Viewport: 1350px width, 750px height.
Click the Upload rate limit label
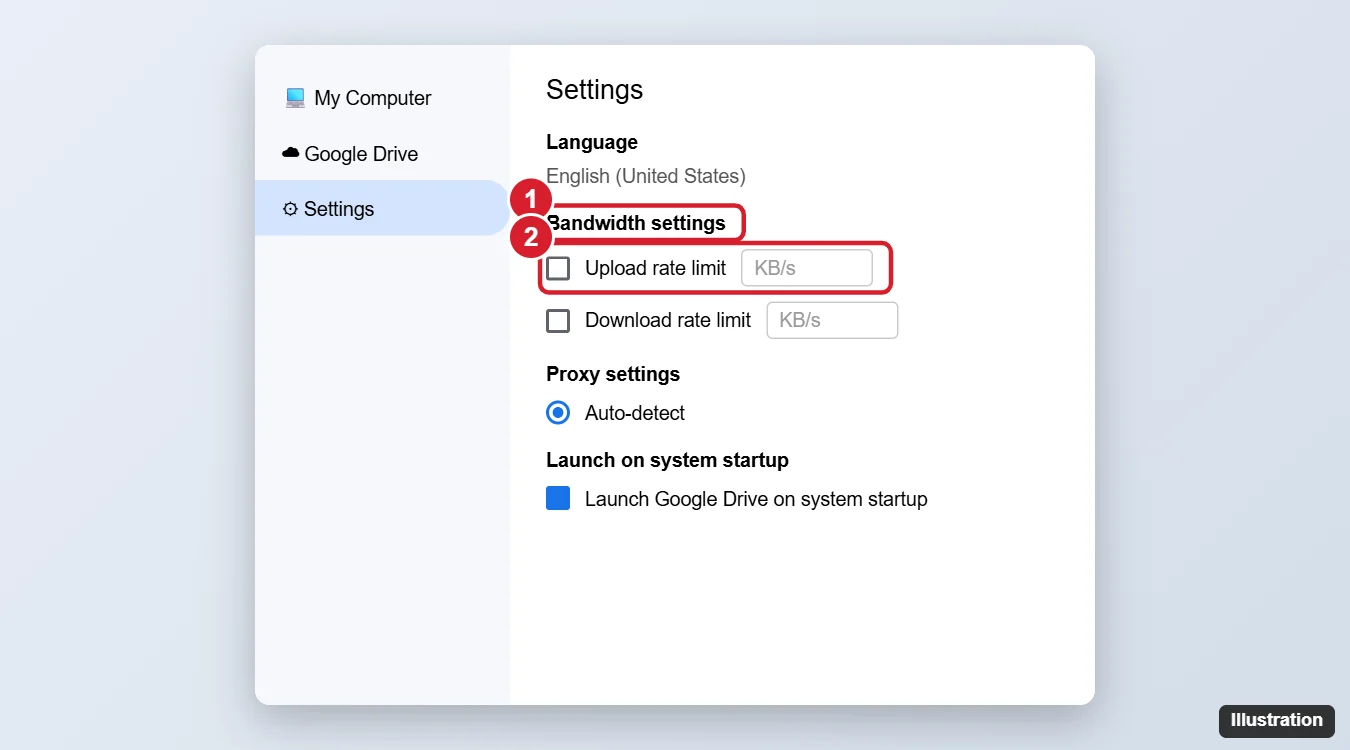click(x=656, y=268)
